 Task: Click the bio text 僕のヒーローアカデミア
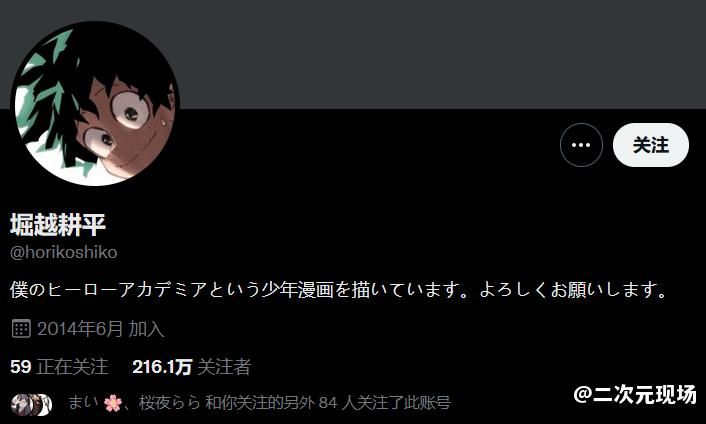click(108, 290)
